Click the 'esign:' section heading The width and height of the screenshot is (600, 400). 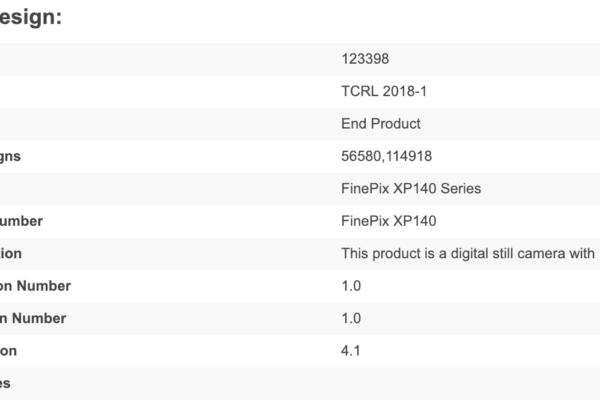pyautogui.click(x=33, y=17)
